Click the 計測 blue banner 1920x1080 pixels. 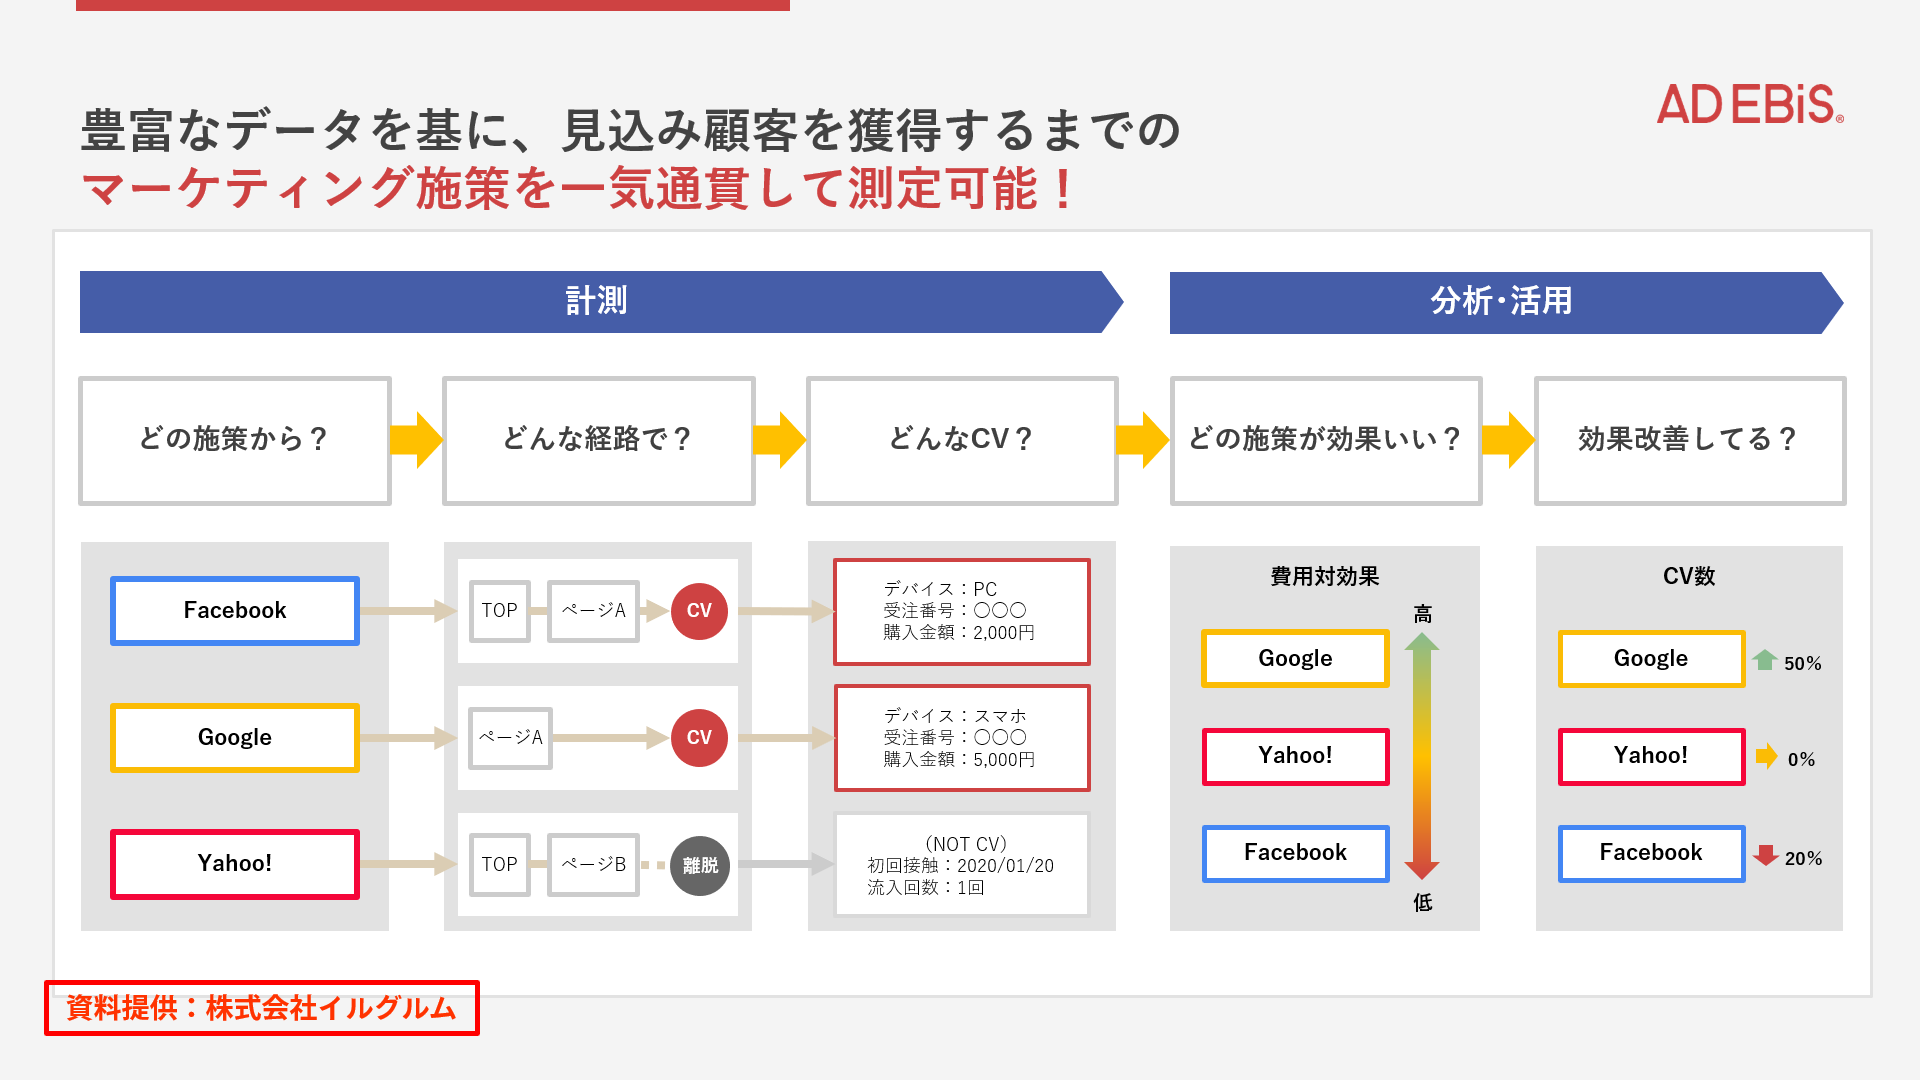[x=601, y=302]
